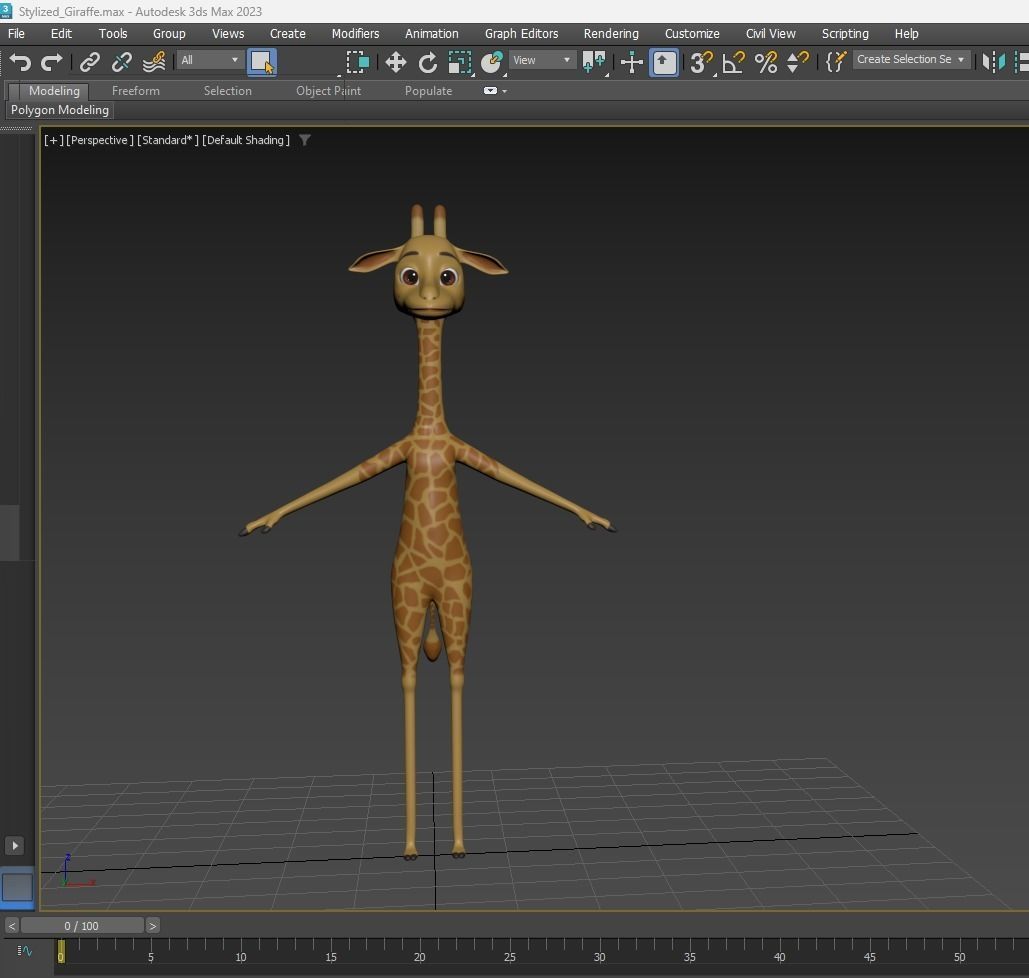Activate Select and Link tool

90,62
